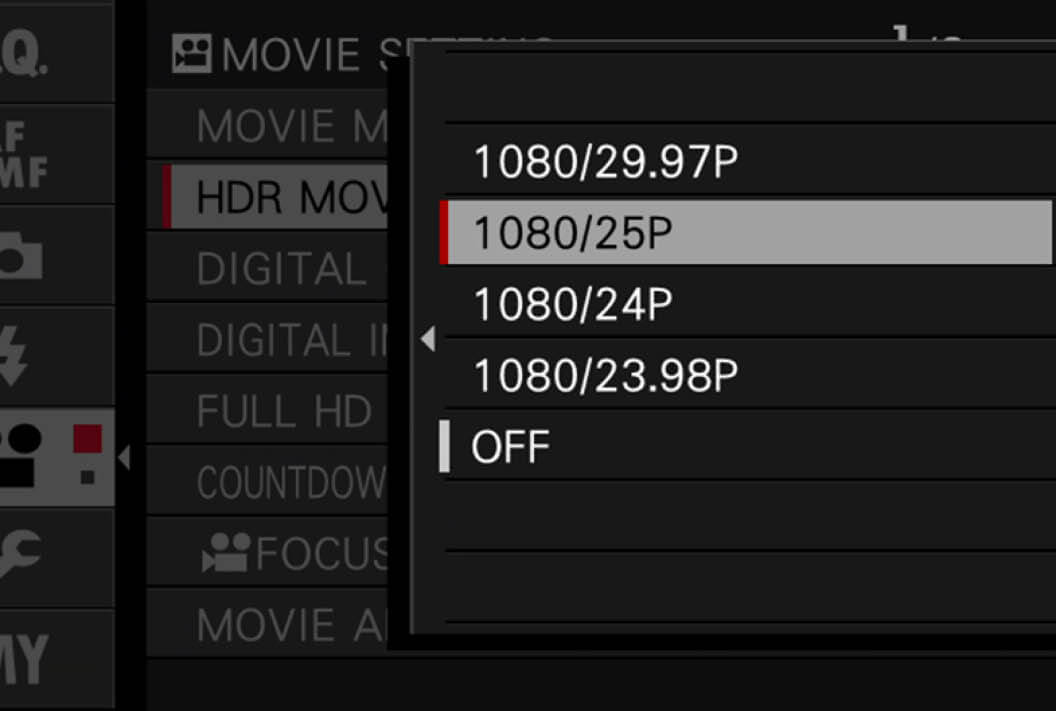Choose the 1080/24P frame rate
This screenshot has height=711, width=1056.
pos(748,304)
